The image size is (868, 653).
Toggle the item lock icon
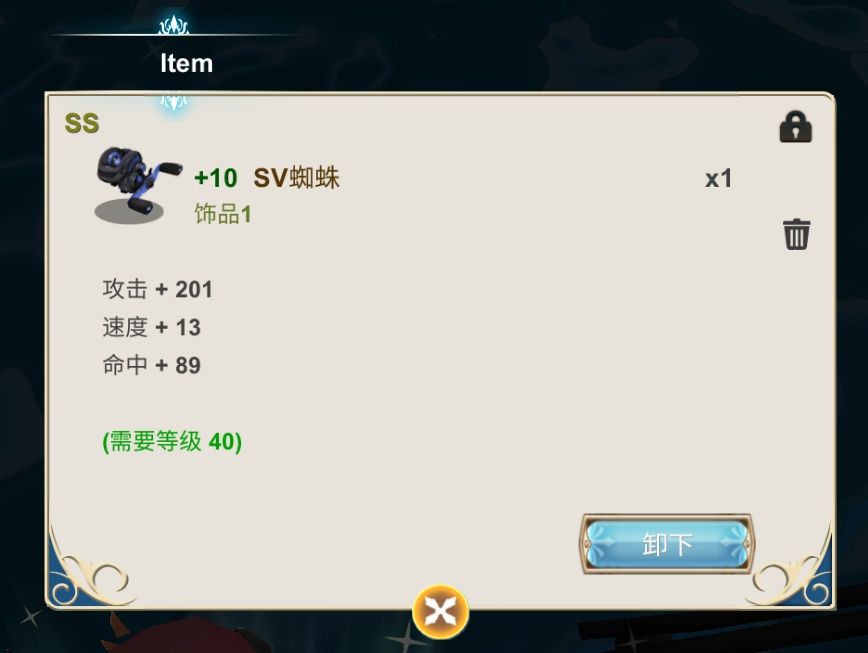tap(795, 127)
